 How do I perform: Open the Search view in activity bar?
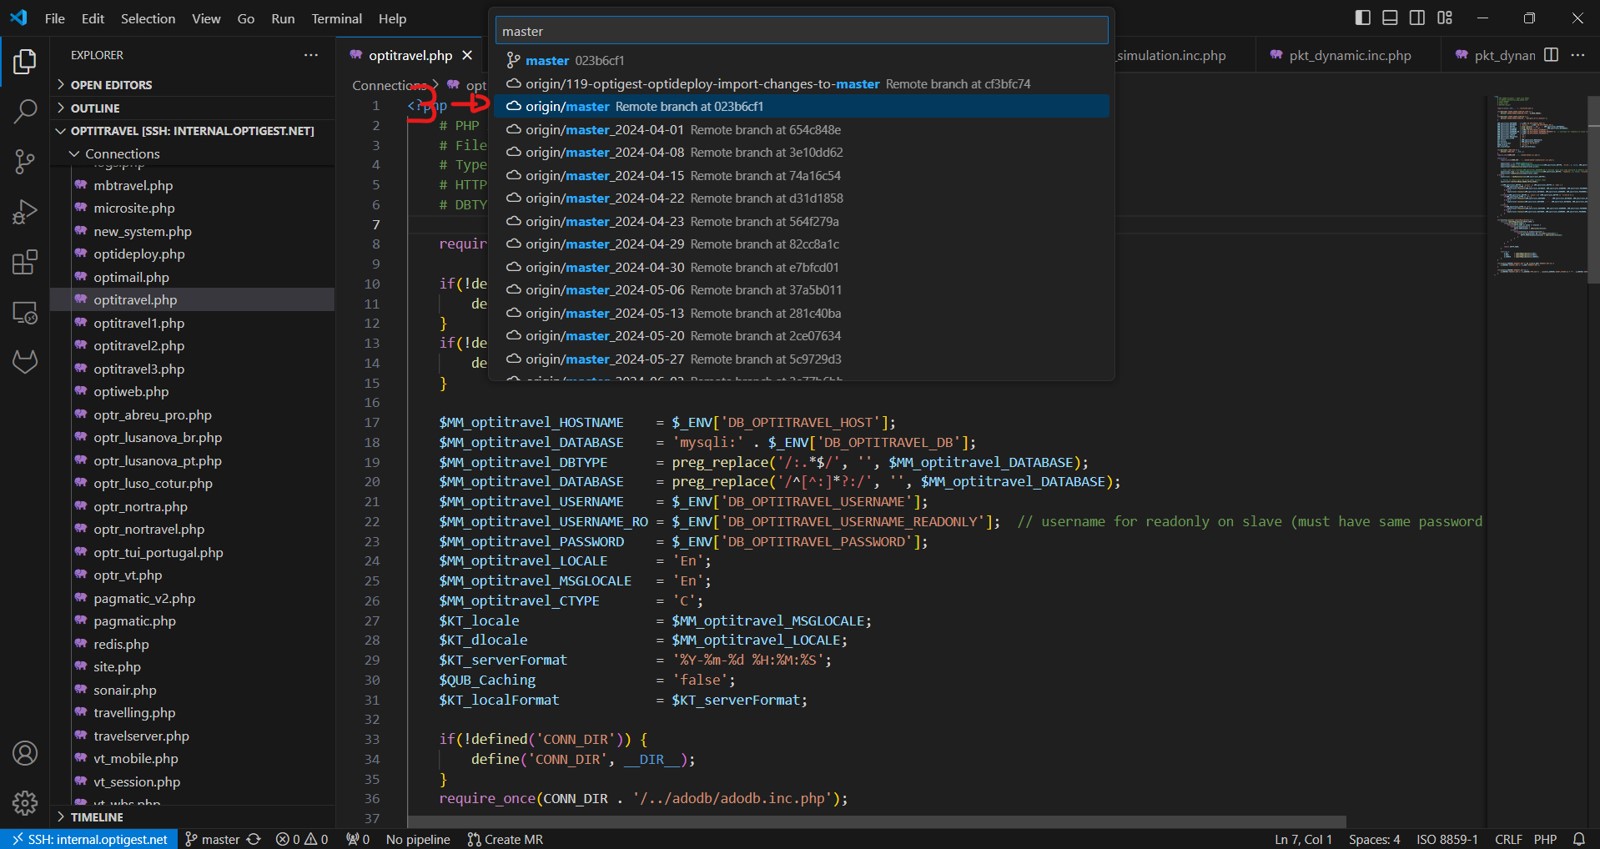point(25,111)
